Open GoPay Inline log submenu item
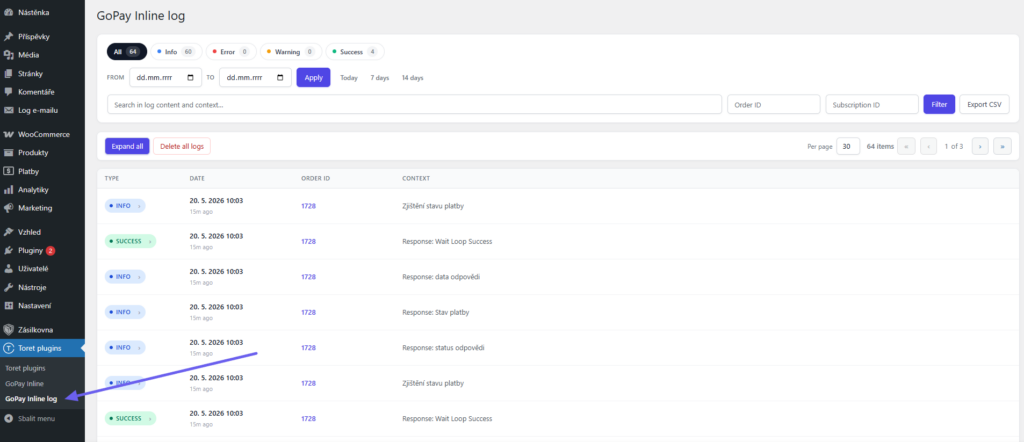 tap(31, 398)
